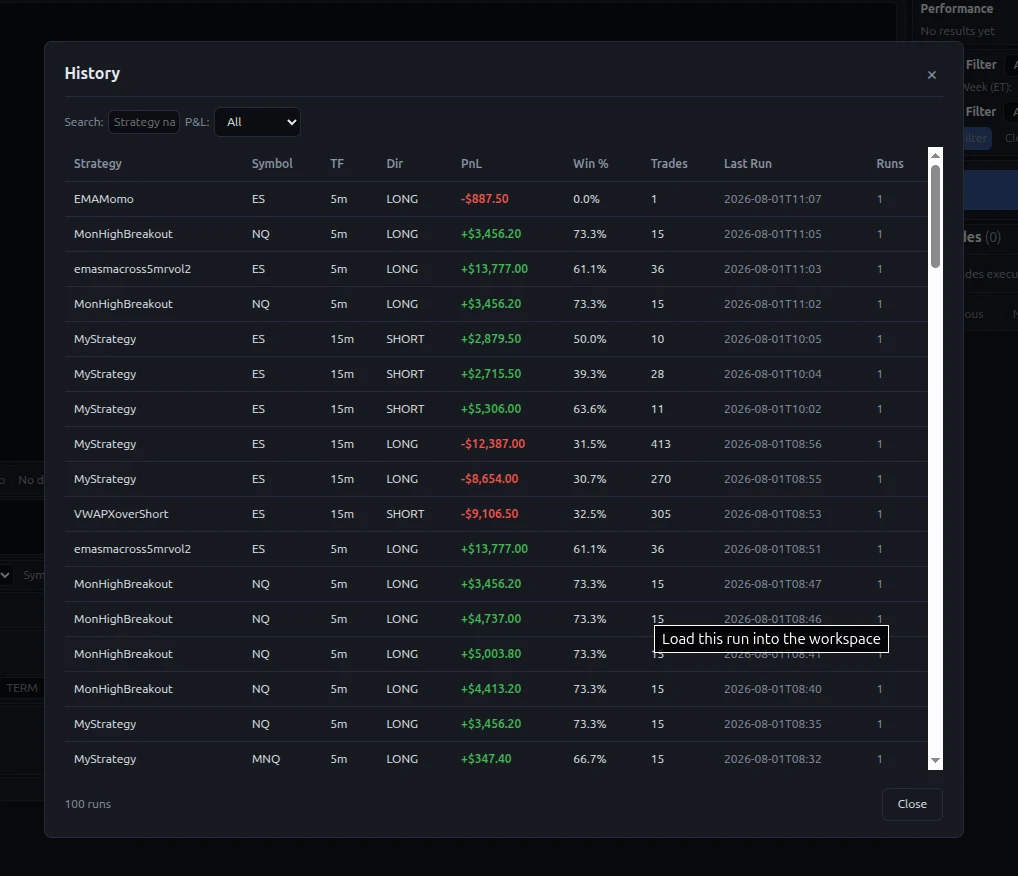Select MyStrategy run with +$5,306.00 PnL
Image resolution: width=1018 pixels, height=876 pixels.
[496, 409]
